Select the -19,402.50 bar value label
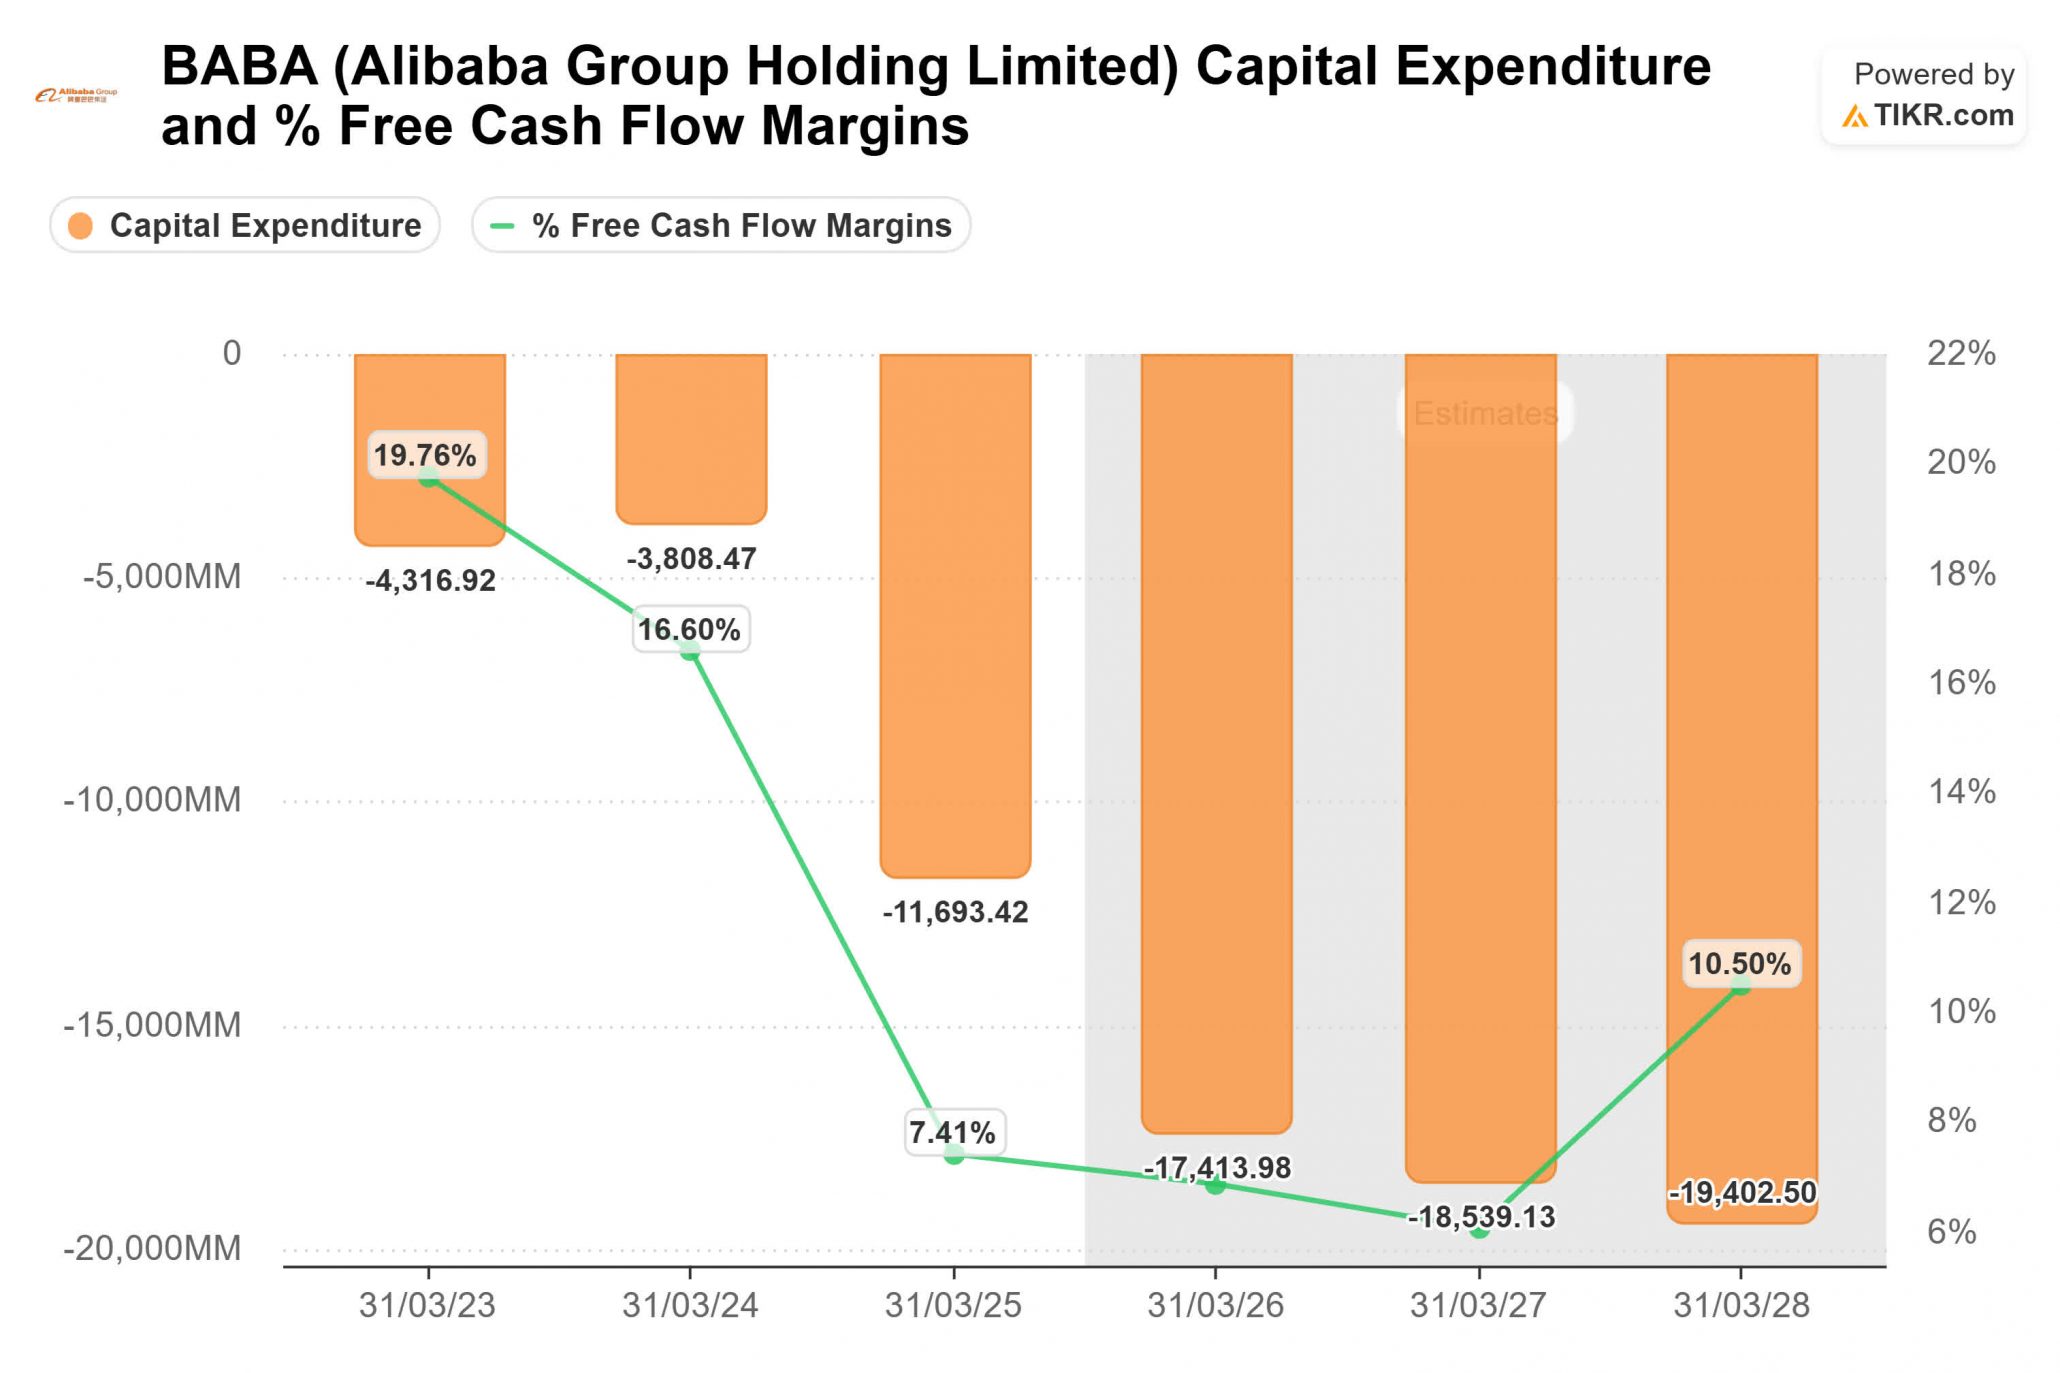2060x1373 pixels. [x=1742, y=1192]
